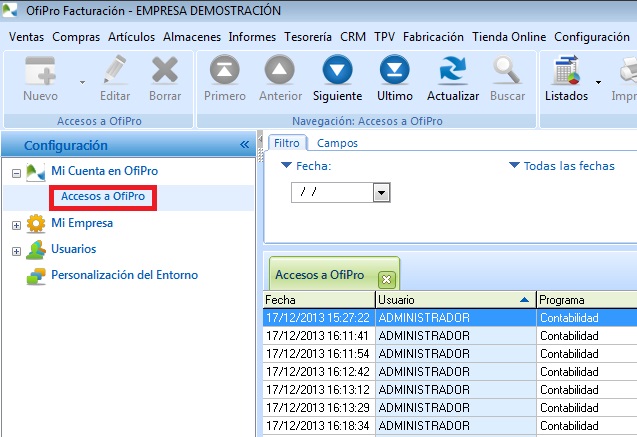Select Usuarios tree item
This screenshot has width=637, height=437.
tap(74, 249)
